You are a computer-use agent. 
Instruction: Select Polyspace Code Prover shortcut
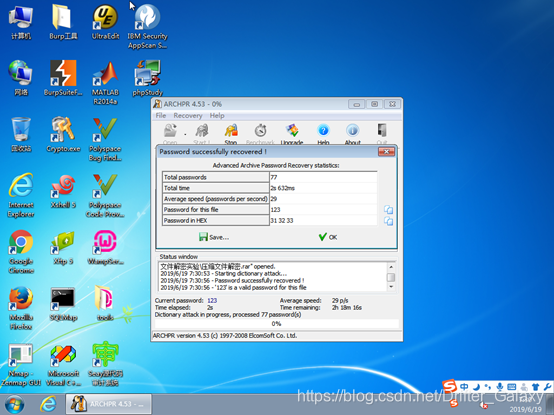point(105,195)
